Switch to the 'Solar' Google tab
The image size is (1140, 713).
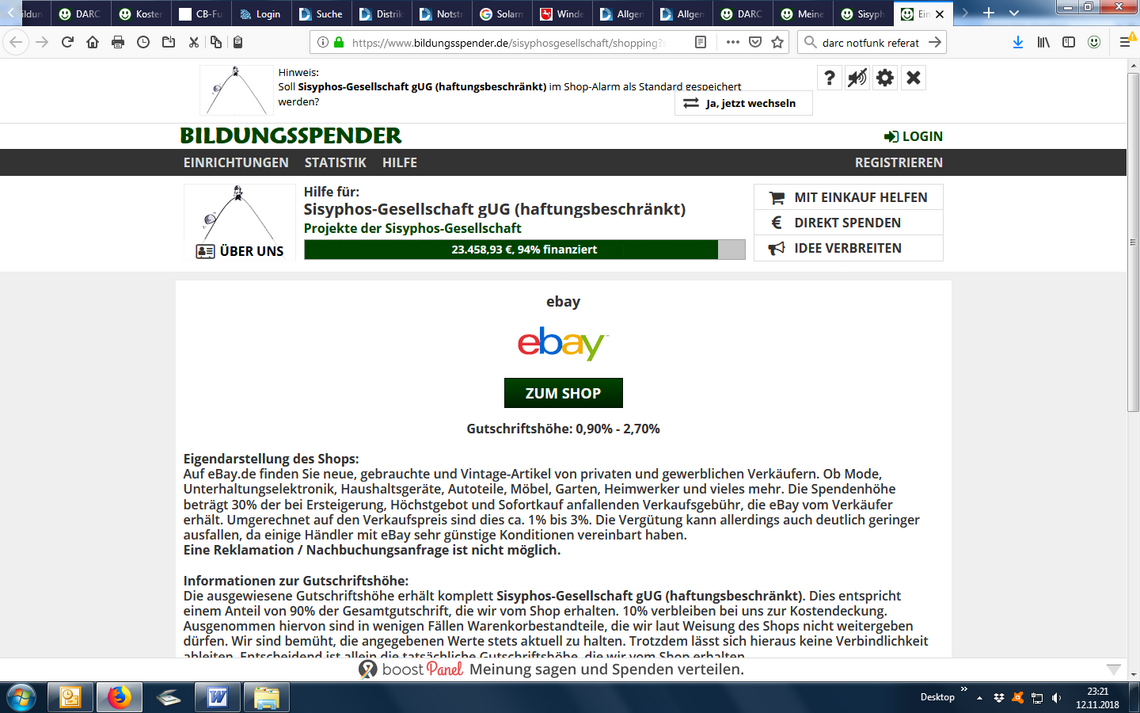[x=502, y=14]
